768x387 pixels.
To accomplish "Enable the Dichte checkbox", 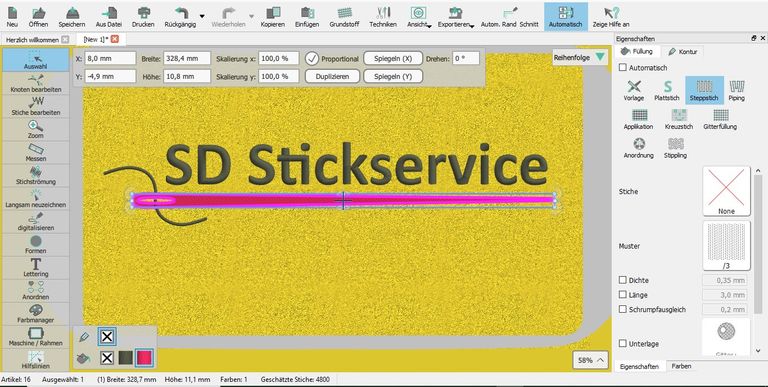I will (x=623, y=280).
